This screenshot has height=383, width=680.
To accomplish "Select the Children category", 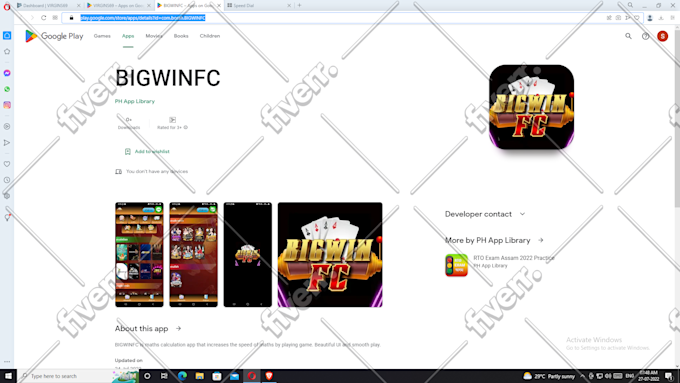I will point(210,36).
